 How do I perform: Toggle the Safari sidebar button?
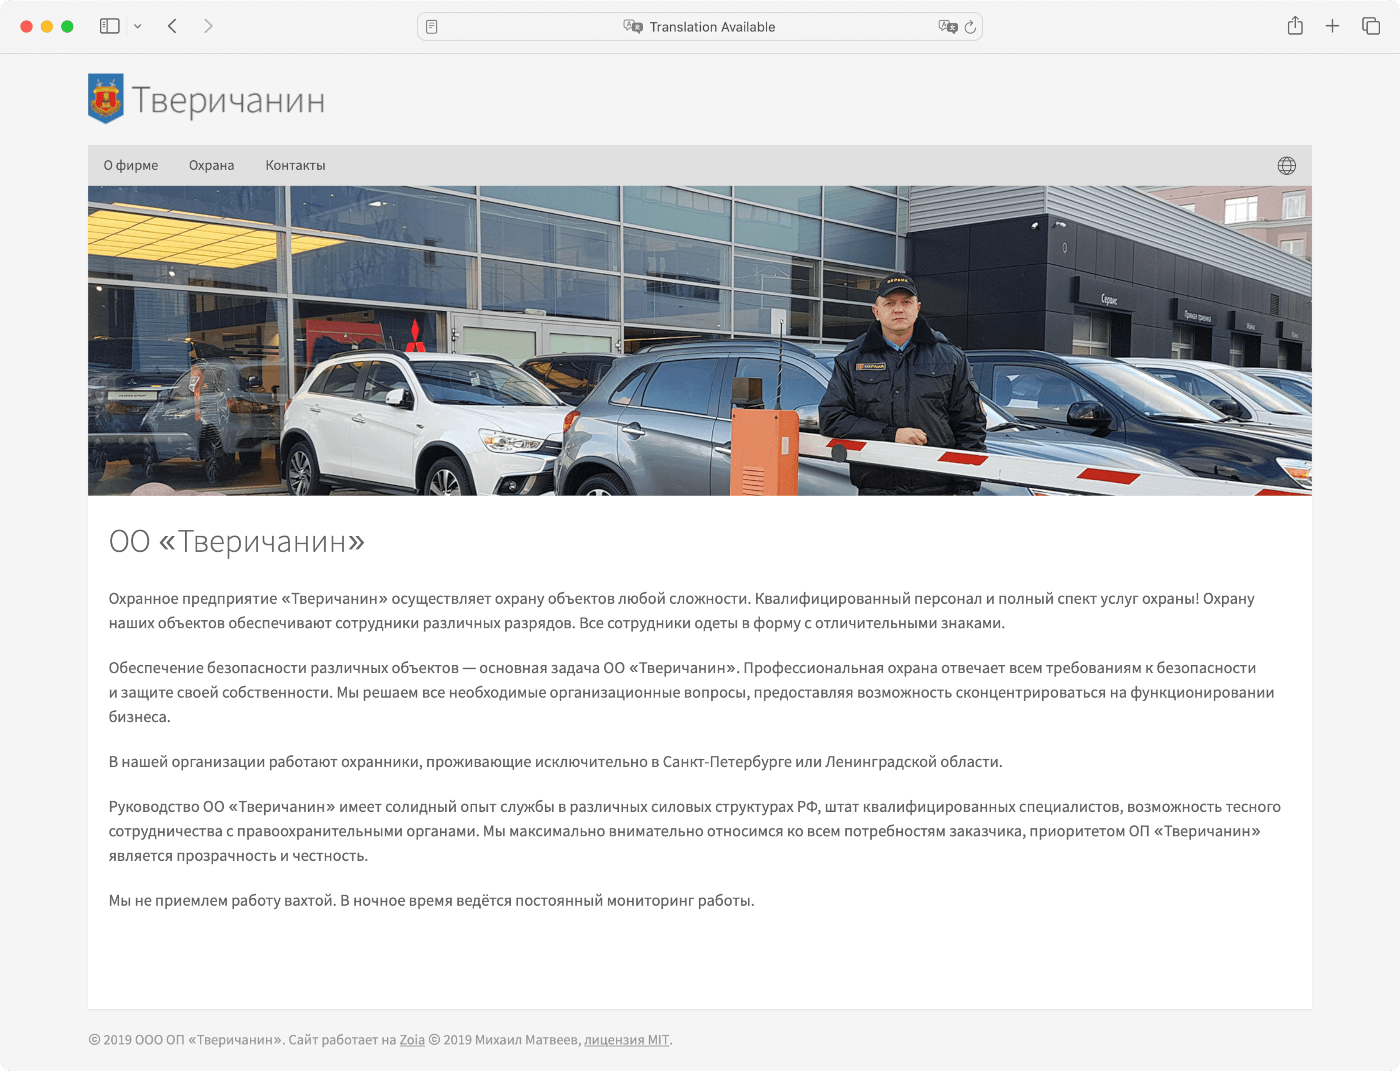(x=110, y=26)
